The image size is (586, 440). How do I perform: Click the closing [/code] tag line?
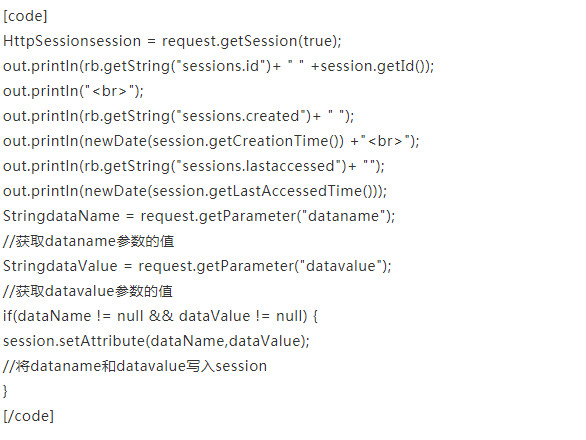[29, 416]
